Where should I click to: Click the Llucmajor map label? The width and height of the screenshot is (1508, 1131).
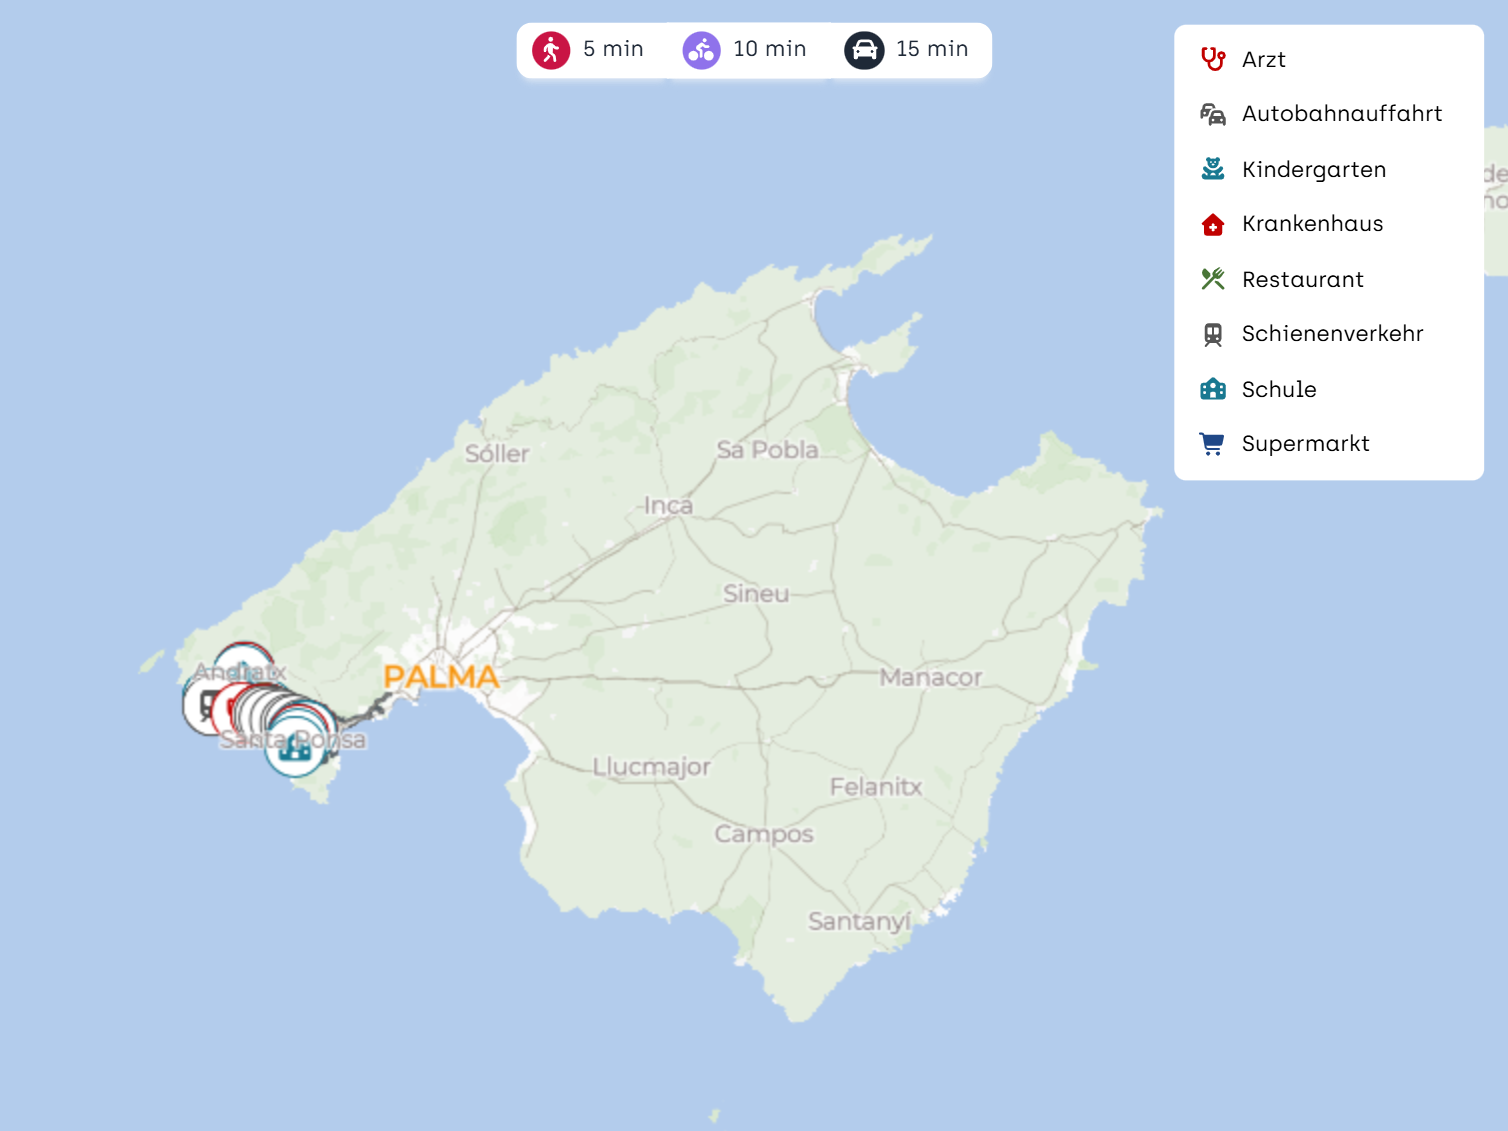651,767
